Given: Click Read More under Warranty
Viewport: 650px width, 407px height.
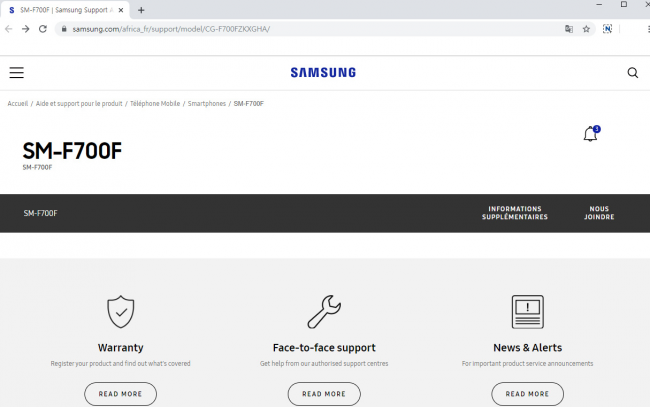Looking at the screenshot, I should tap(120, 394).
